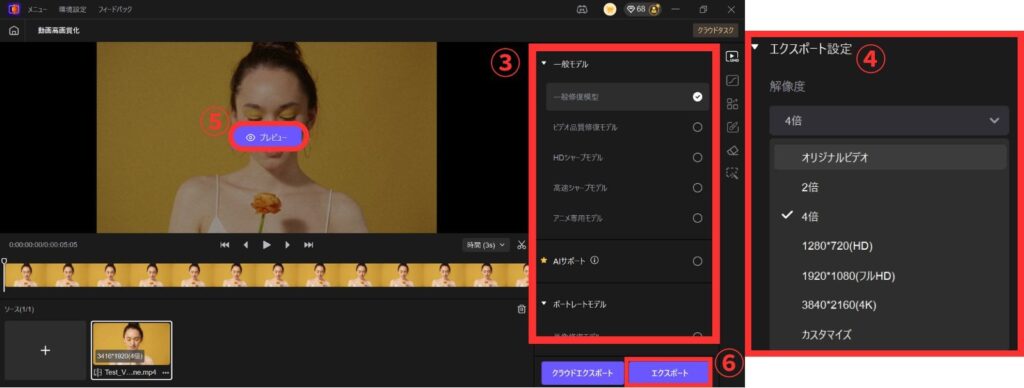
Task: Maximize the application window
Action: coord(703,10)
